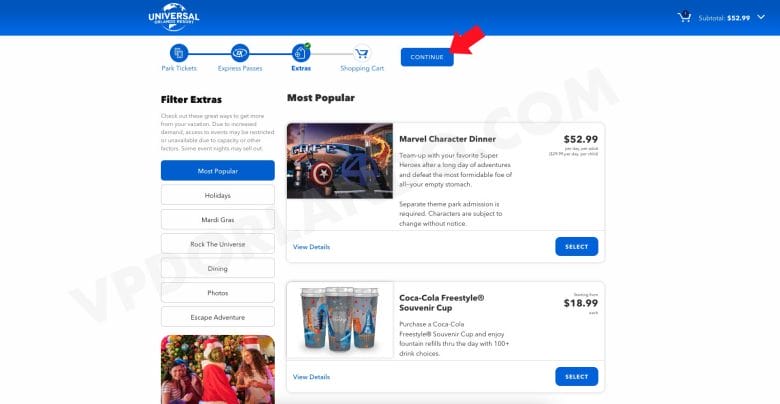The height and width of the screenshot is (404, 780).
Task: Select the Marvel Character Dinner extra
Action: coord(577,247)
